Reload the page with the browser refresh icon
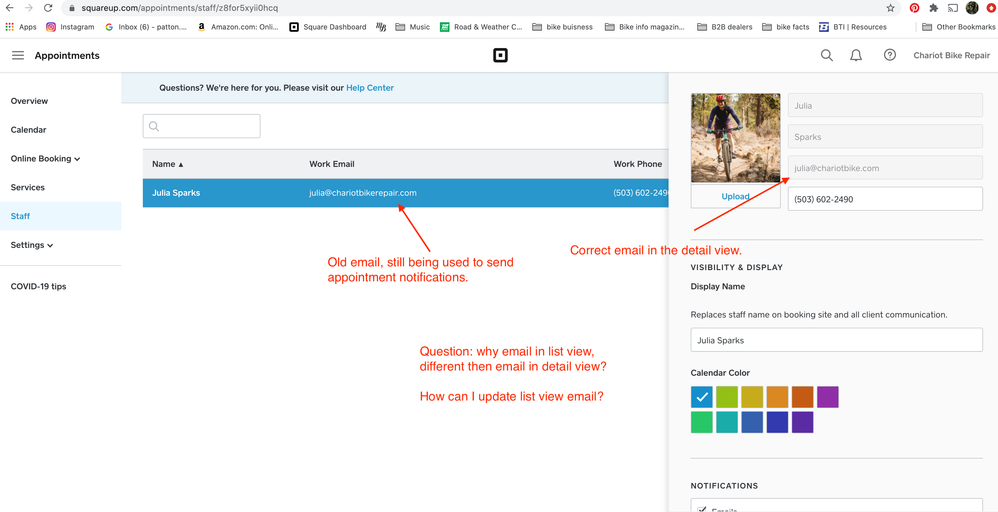The height and width of the screenshot is (512, 998). (48, 8)
